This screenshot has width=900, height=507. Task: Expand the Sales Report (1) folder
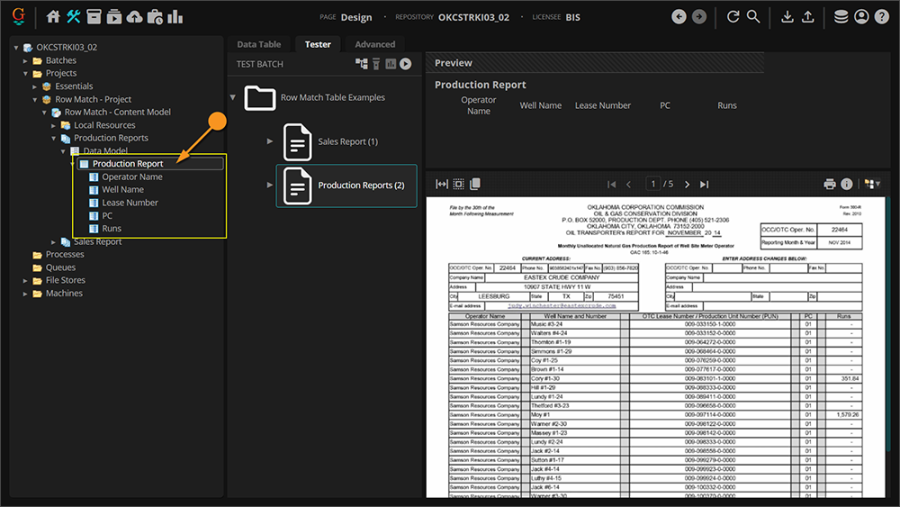270,142
